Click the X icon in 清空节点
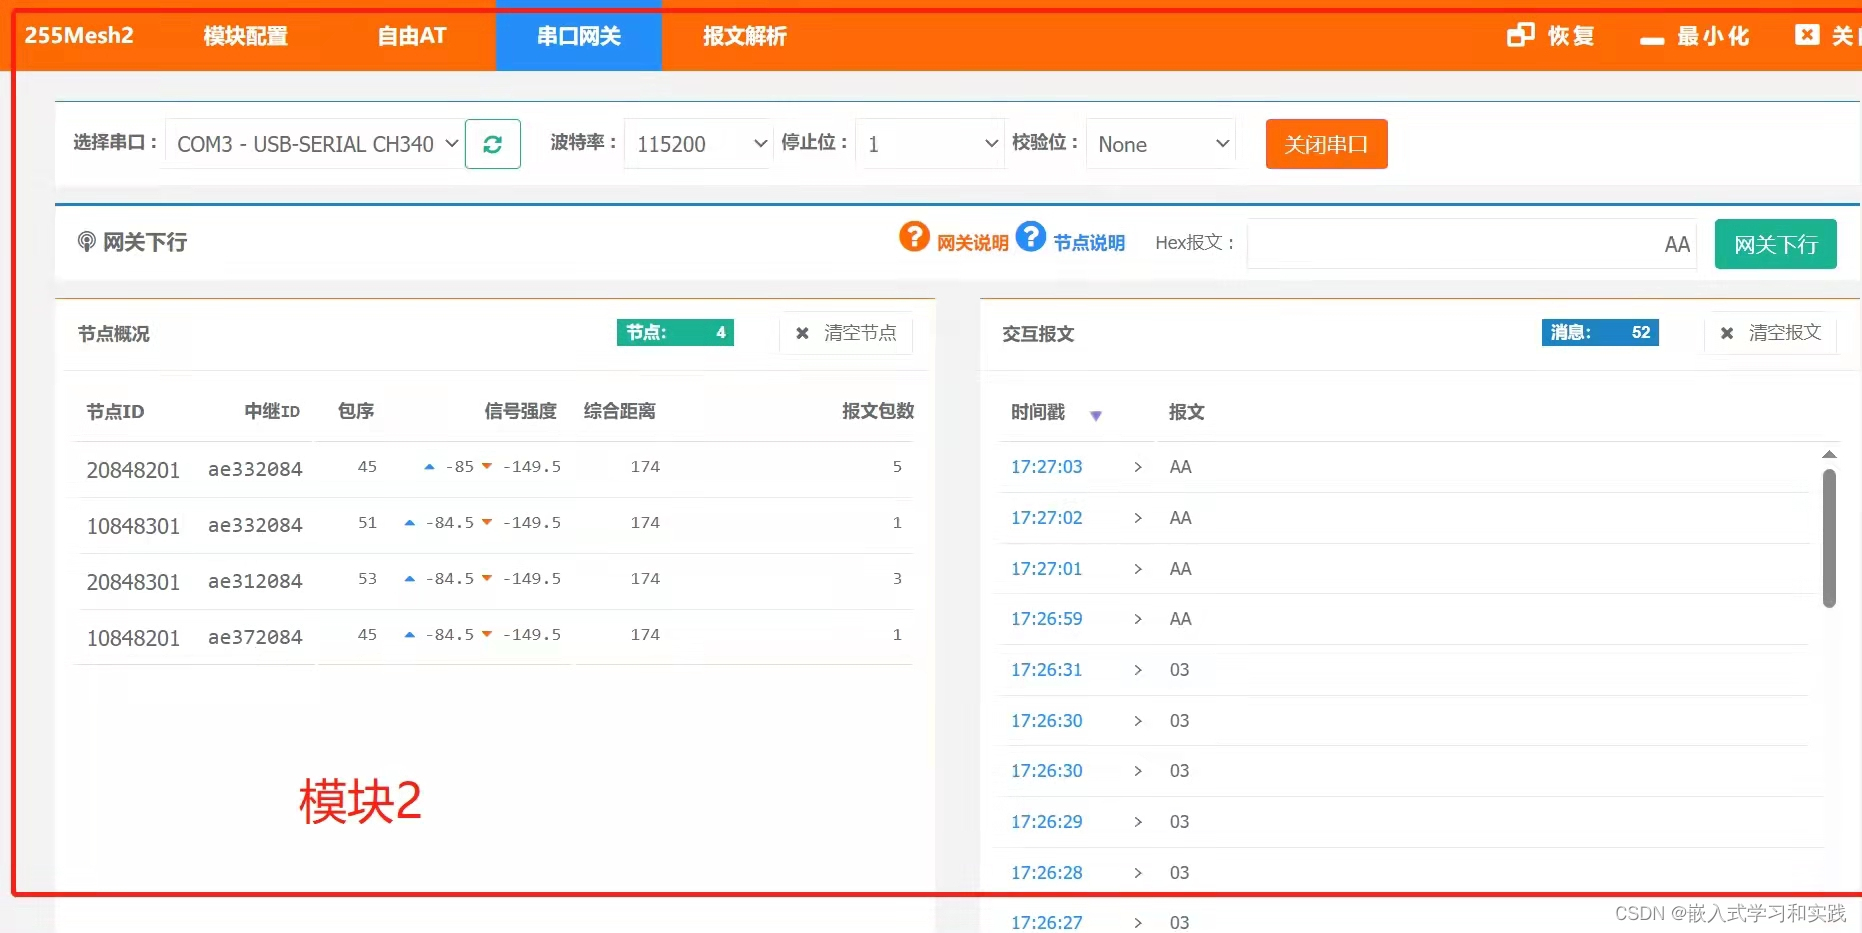 (x=802, y=333)
